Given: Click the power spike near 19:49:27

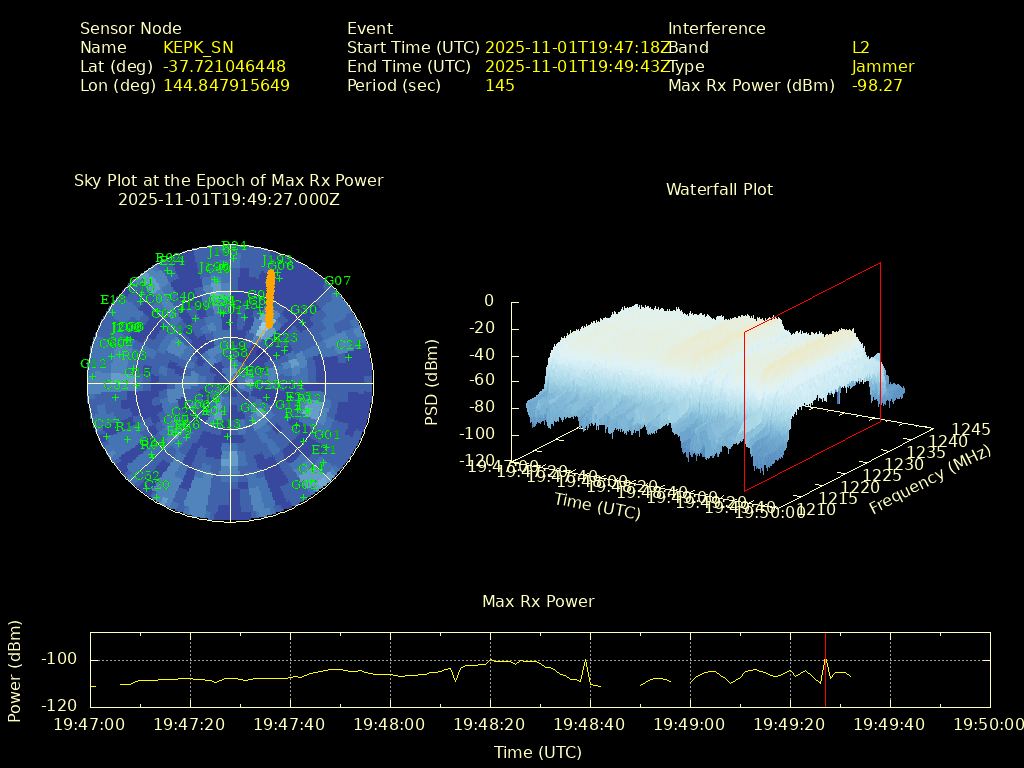Looking at the screenshot, I should [826, 661].
